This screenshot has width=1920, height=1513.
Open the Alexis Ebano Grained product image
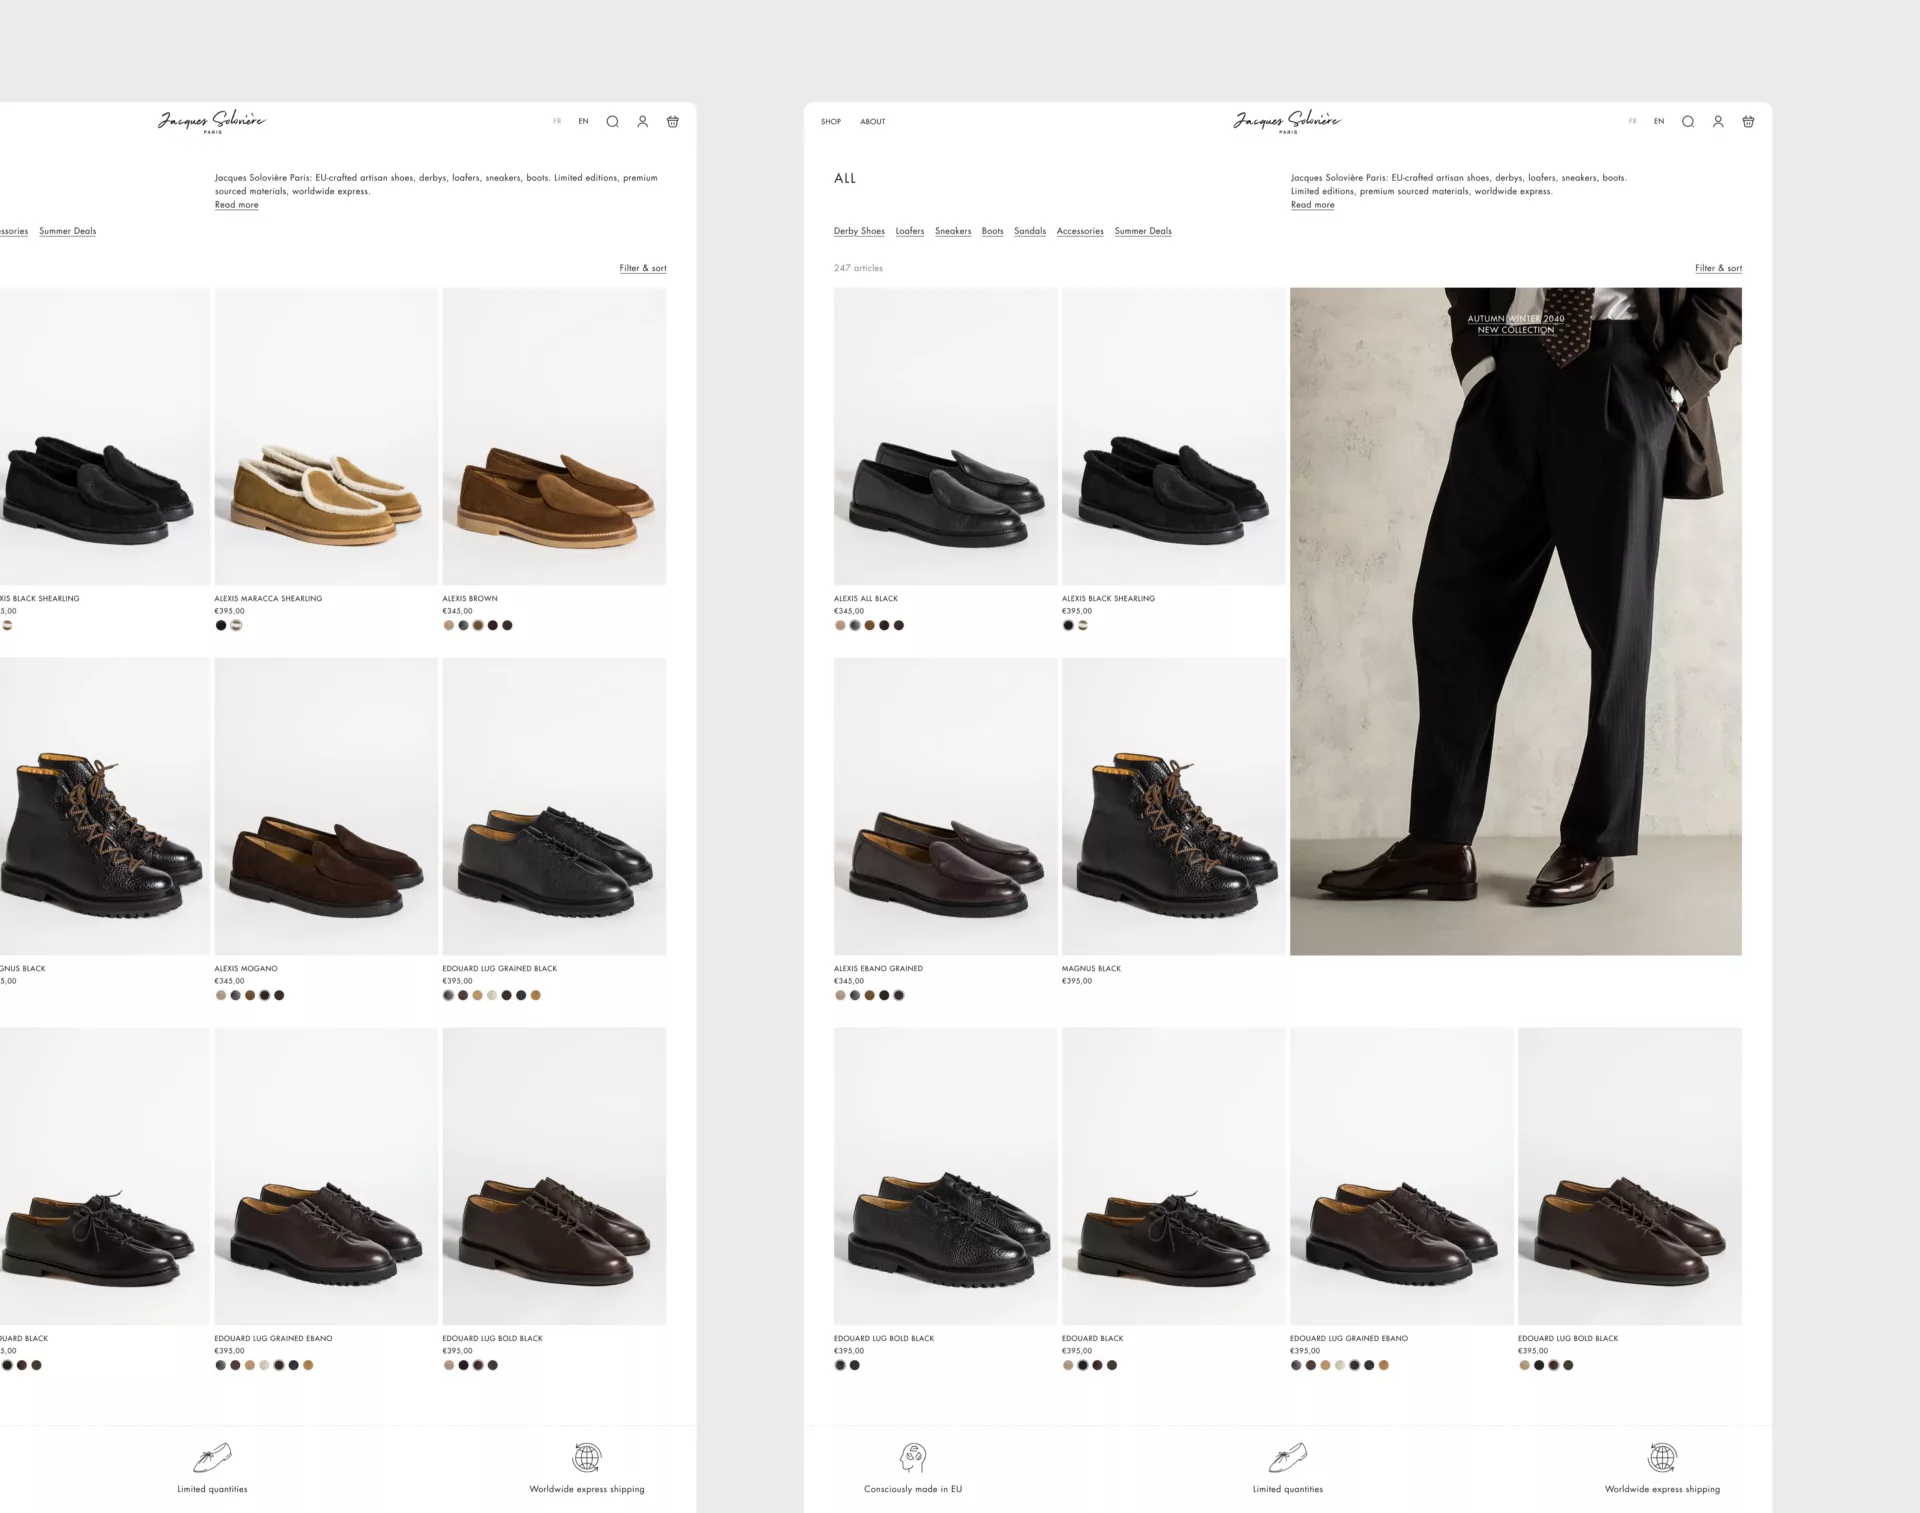click(945, 806)
